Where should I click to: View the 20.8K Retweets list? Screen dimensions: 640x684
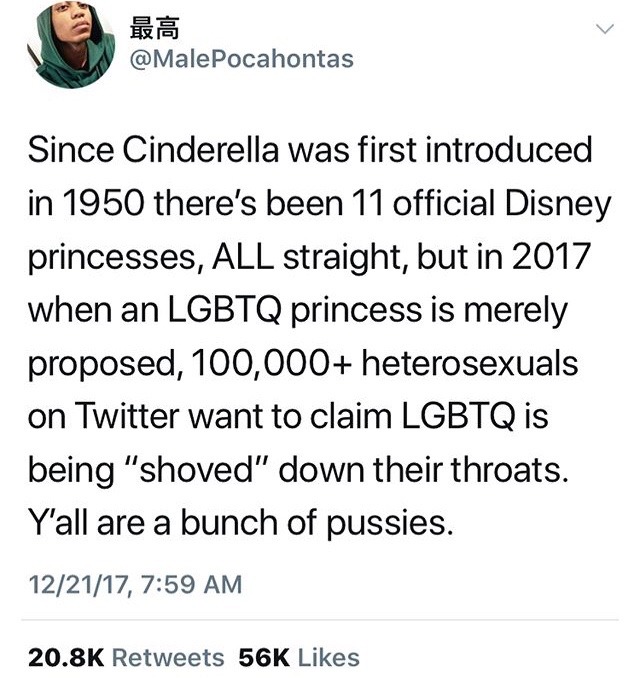[x=126, y=657]
